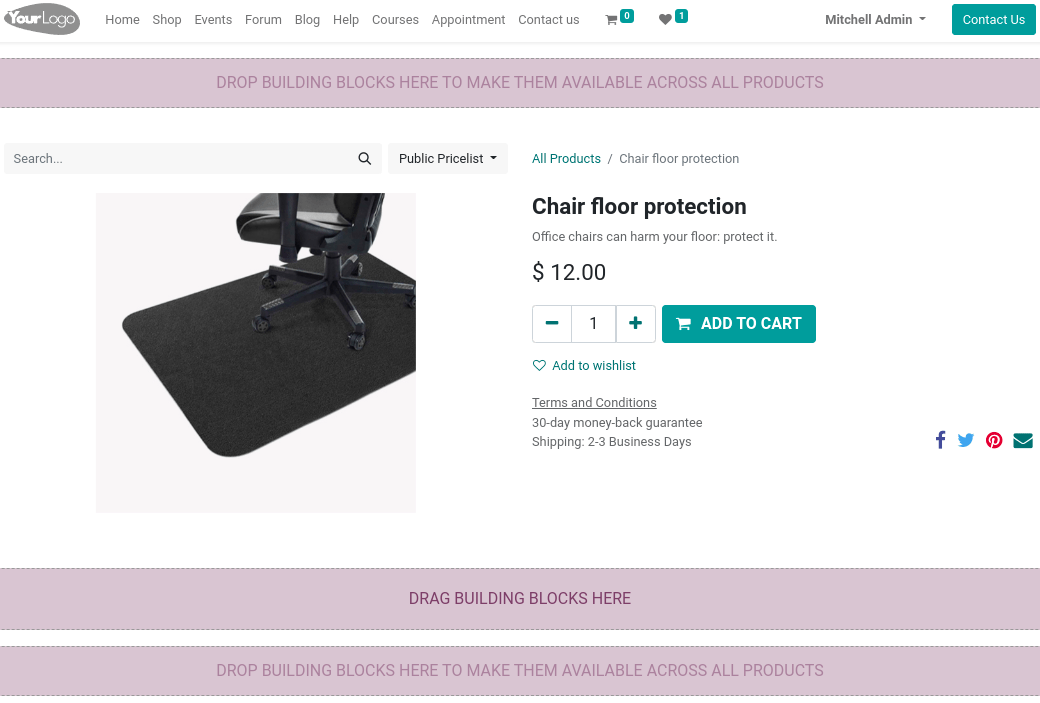Share product via the email envelope icon
Image resolution: width=1040 pixels, height=703 pixels.
(x=1022, y=440)
